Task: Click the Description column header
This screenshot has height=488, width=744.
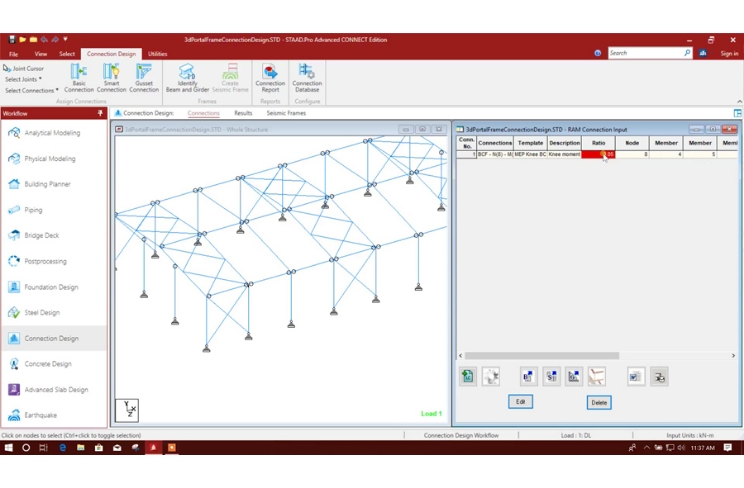Action: click(x=565, y=143)
